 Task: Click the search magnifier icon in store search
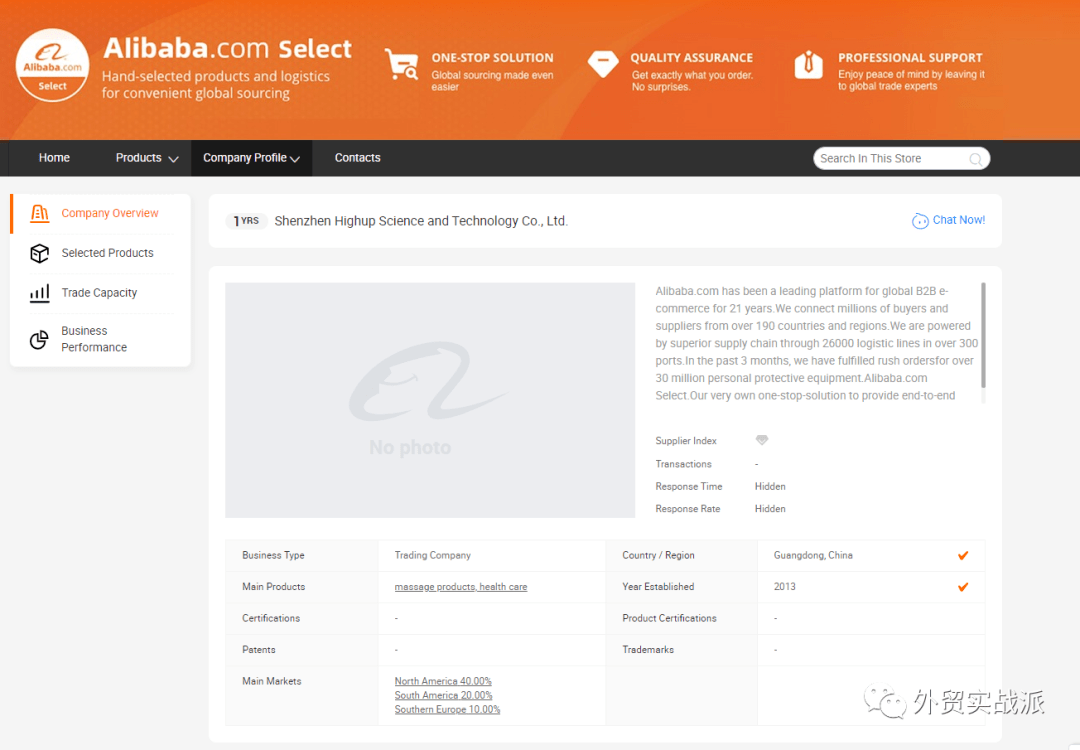975,159
